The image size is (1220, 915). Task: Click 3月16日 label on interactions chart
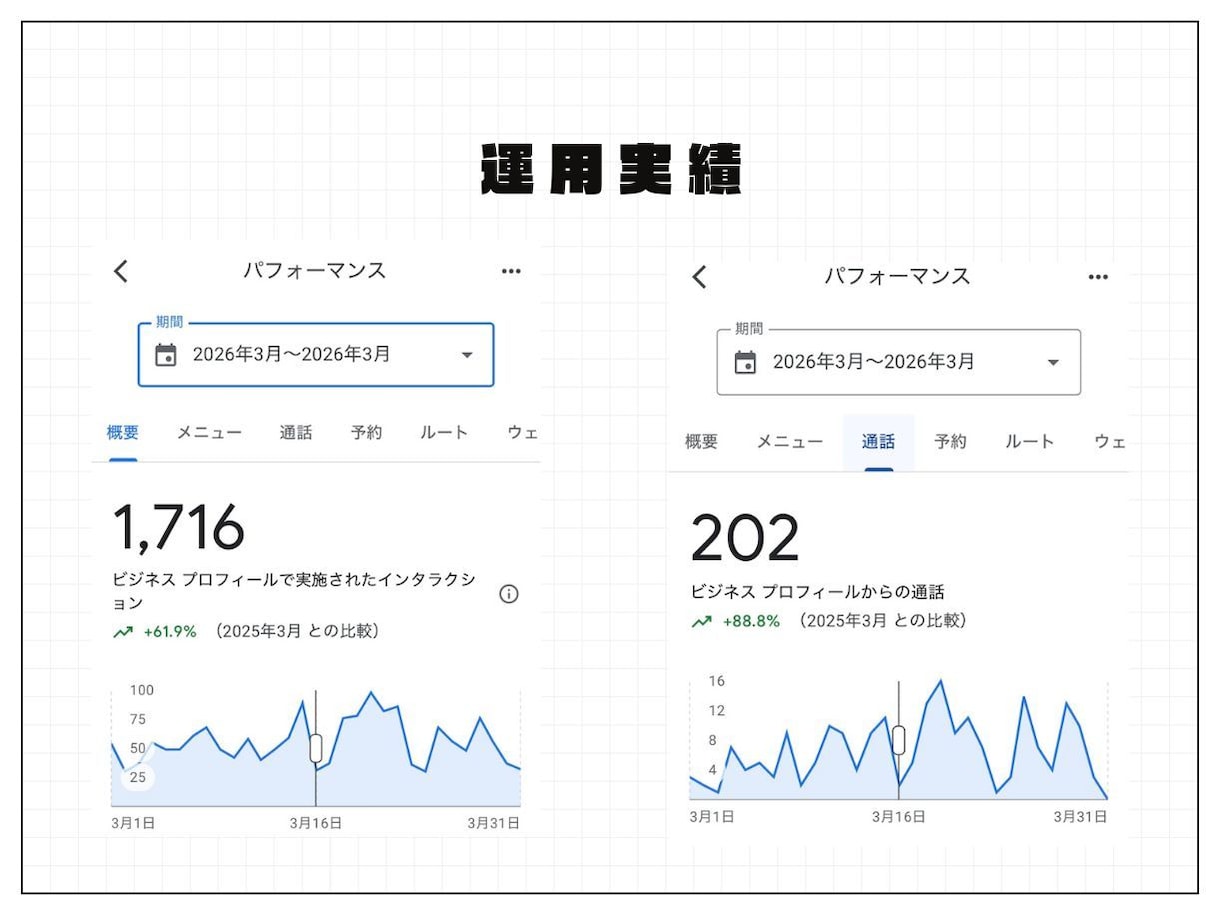[x=316, y=823]
